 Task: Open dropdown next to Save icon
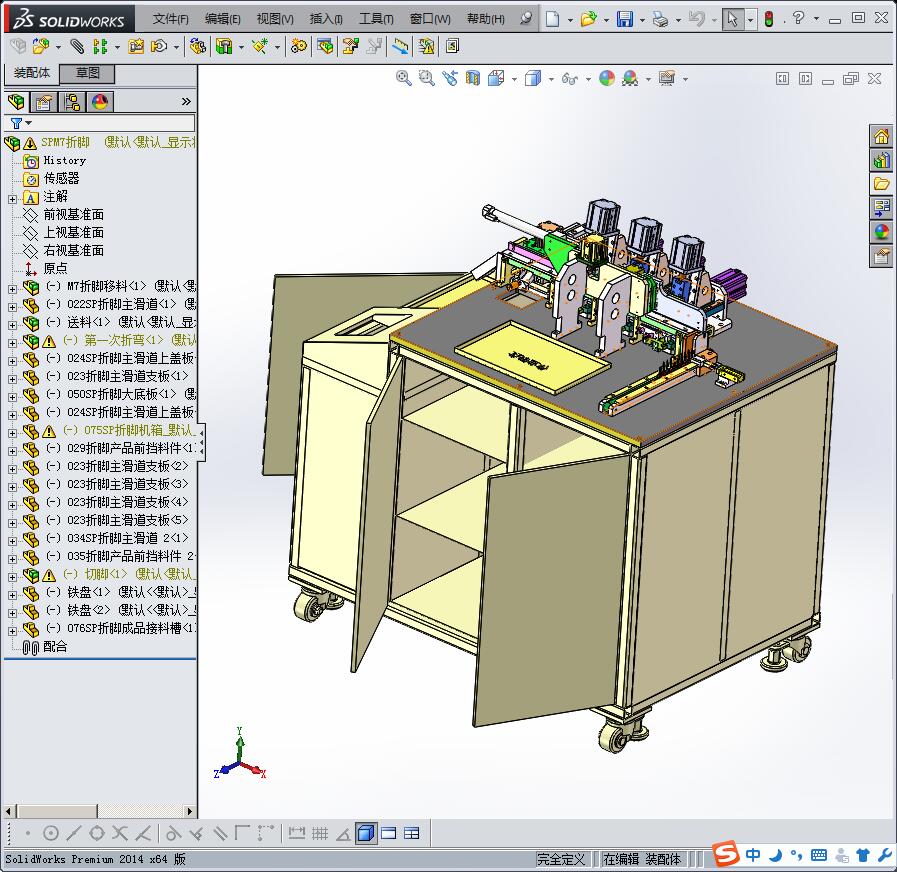(642, 21)
